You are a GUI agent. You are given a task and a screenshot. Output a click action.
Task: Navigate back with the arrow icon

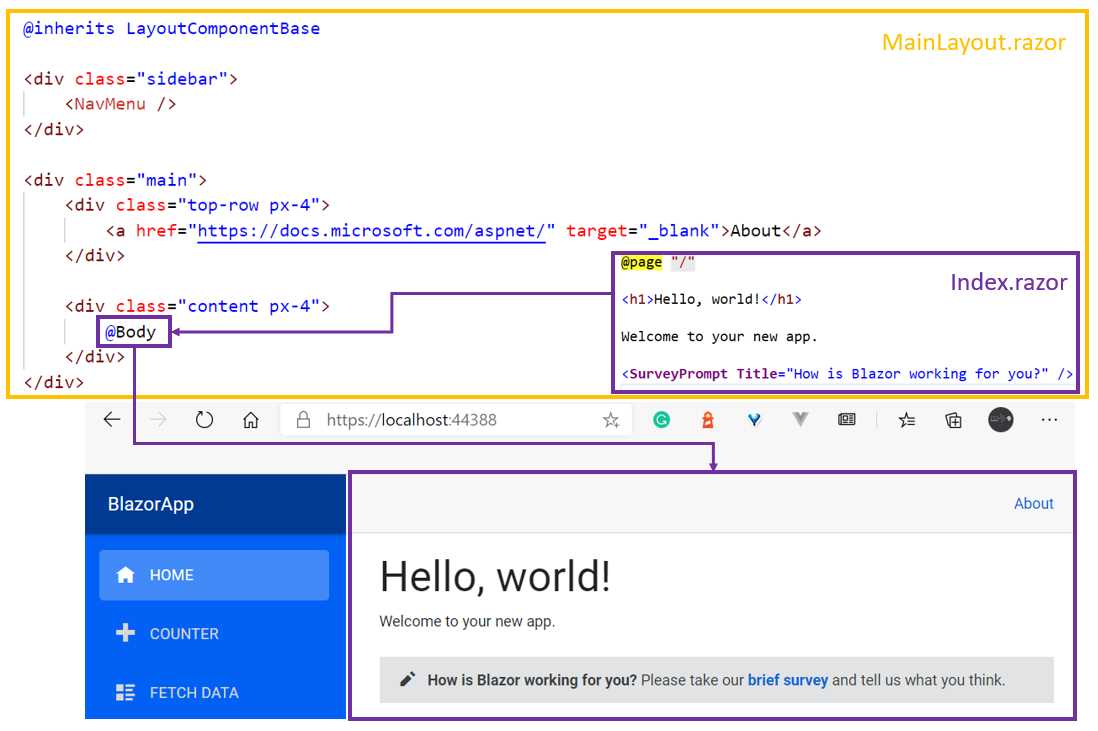coord(112,420)
